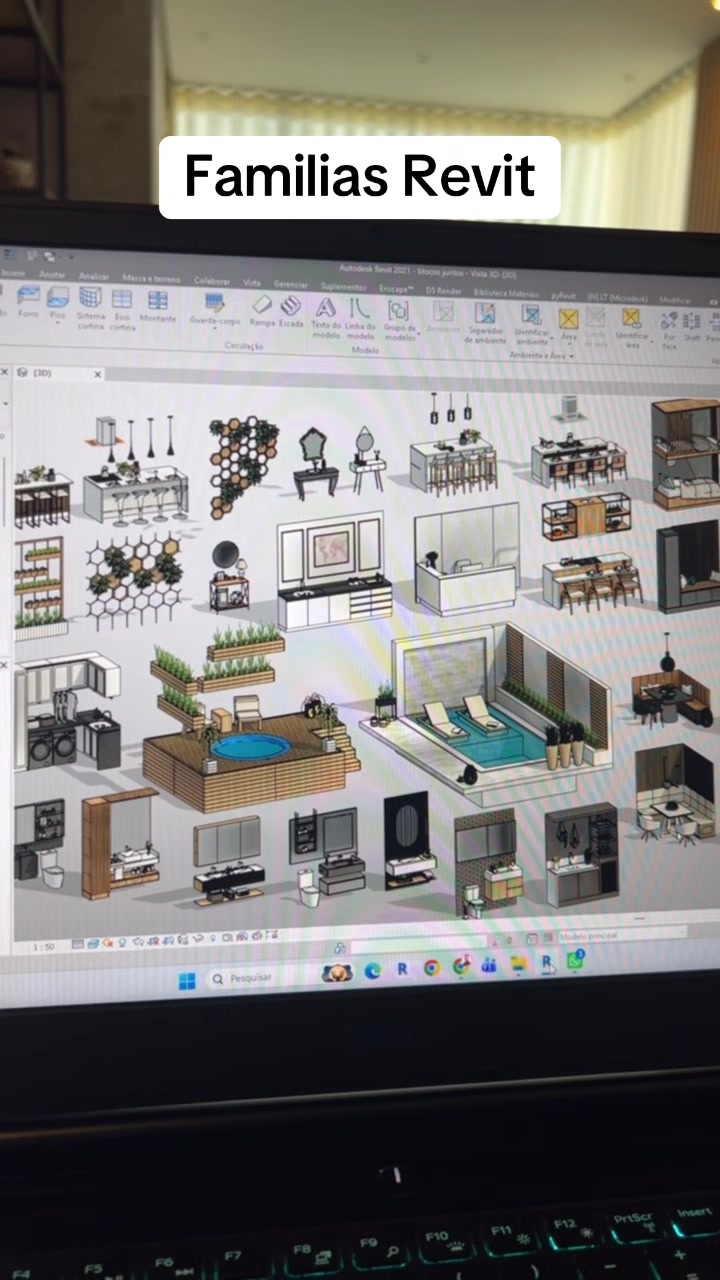Select the Montante mullion tool
This screenshot has height=1280, width=720.
coord(158,304)
